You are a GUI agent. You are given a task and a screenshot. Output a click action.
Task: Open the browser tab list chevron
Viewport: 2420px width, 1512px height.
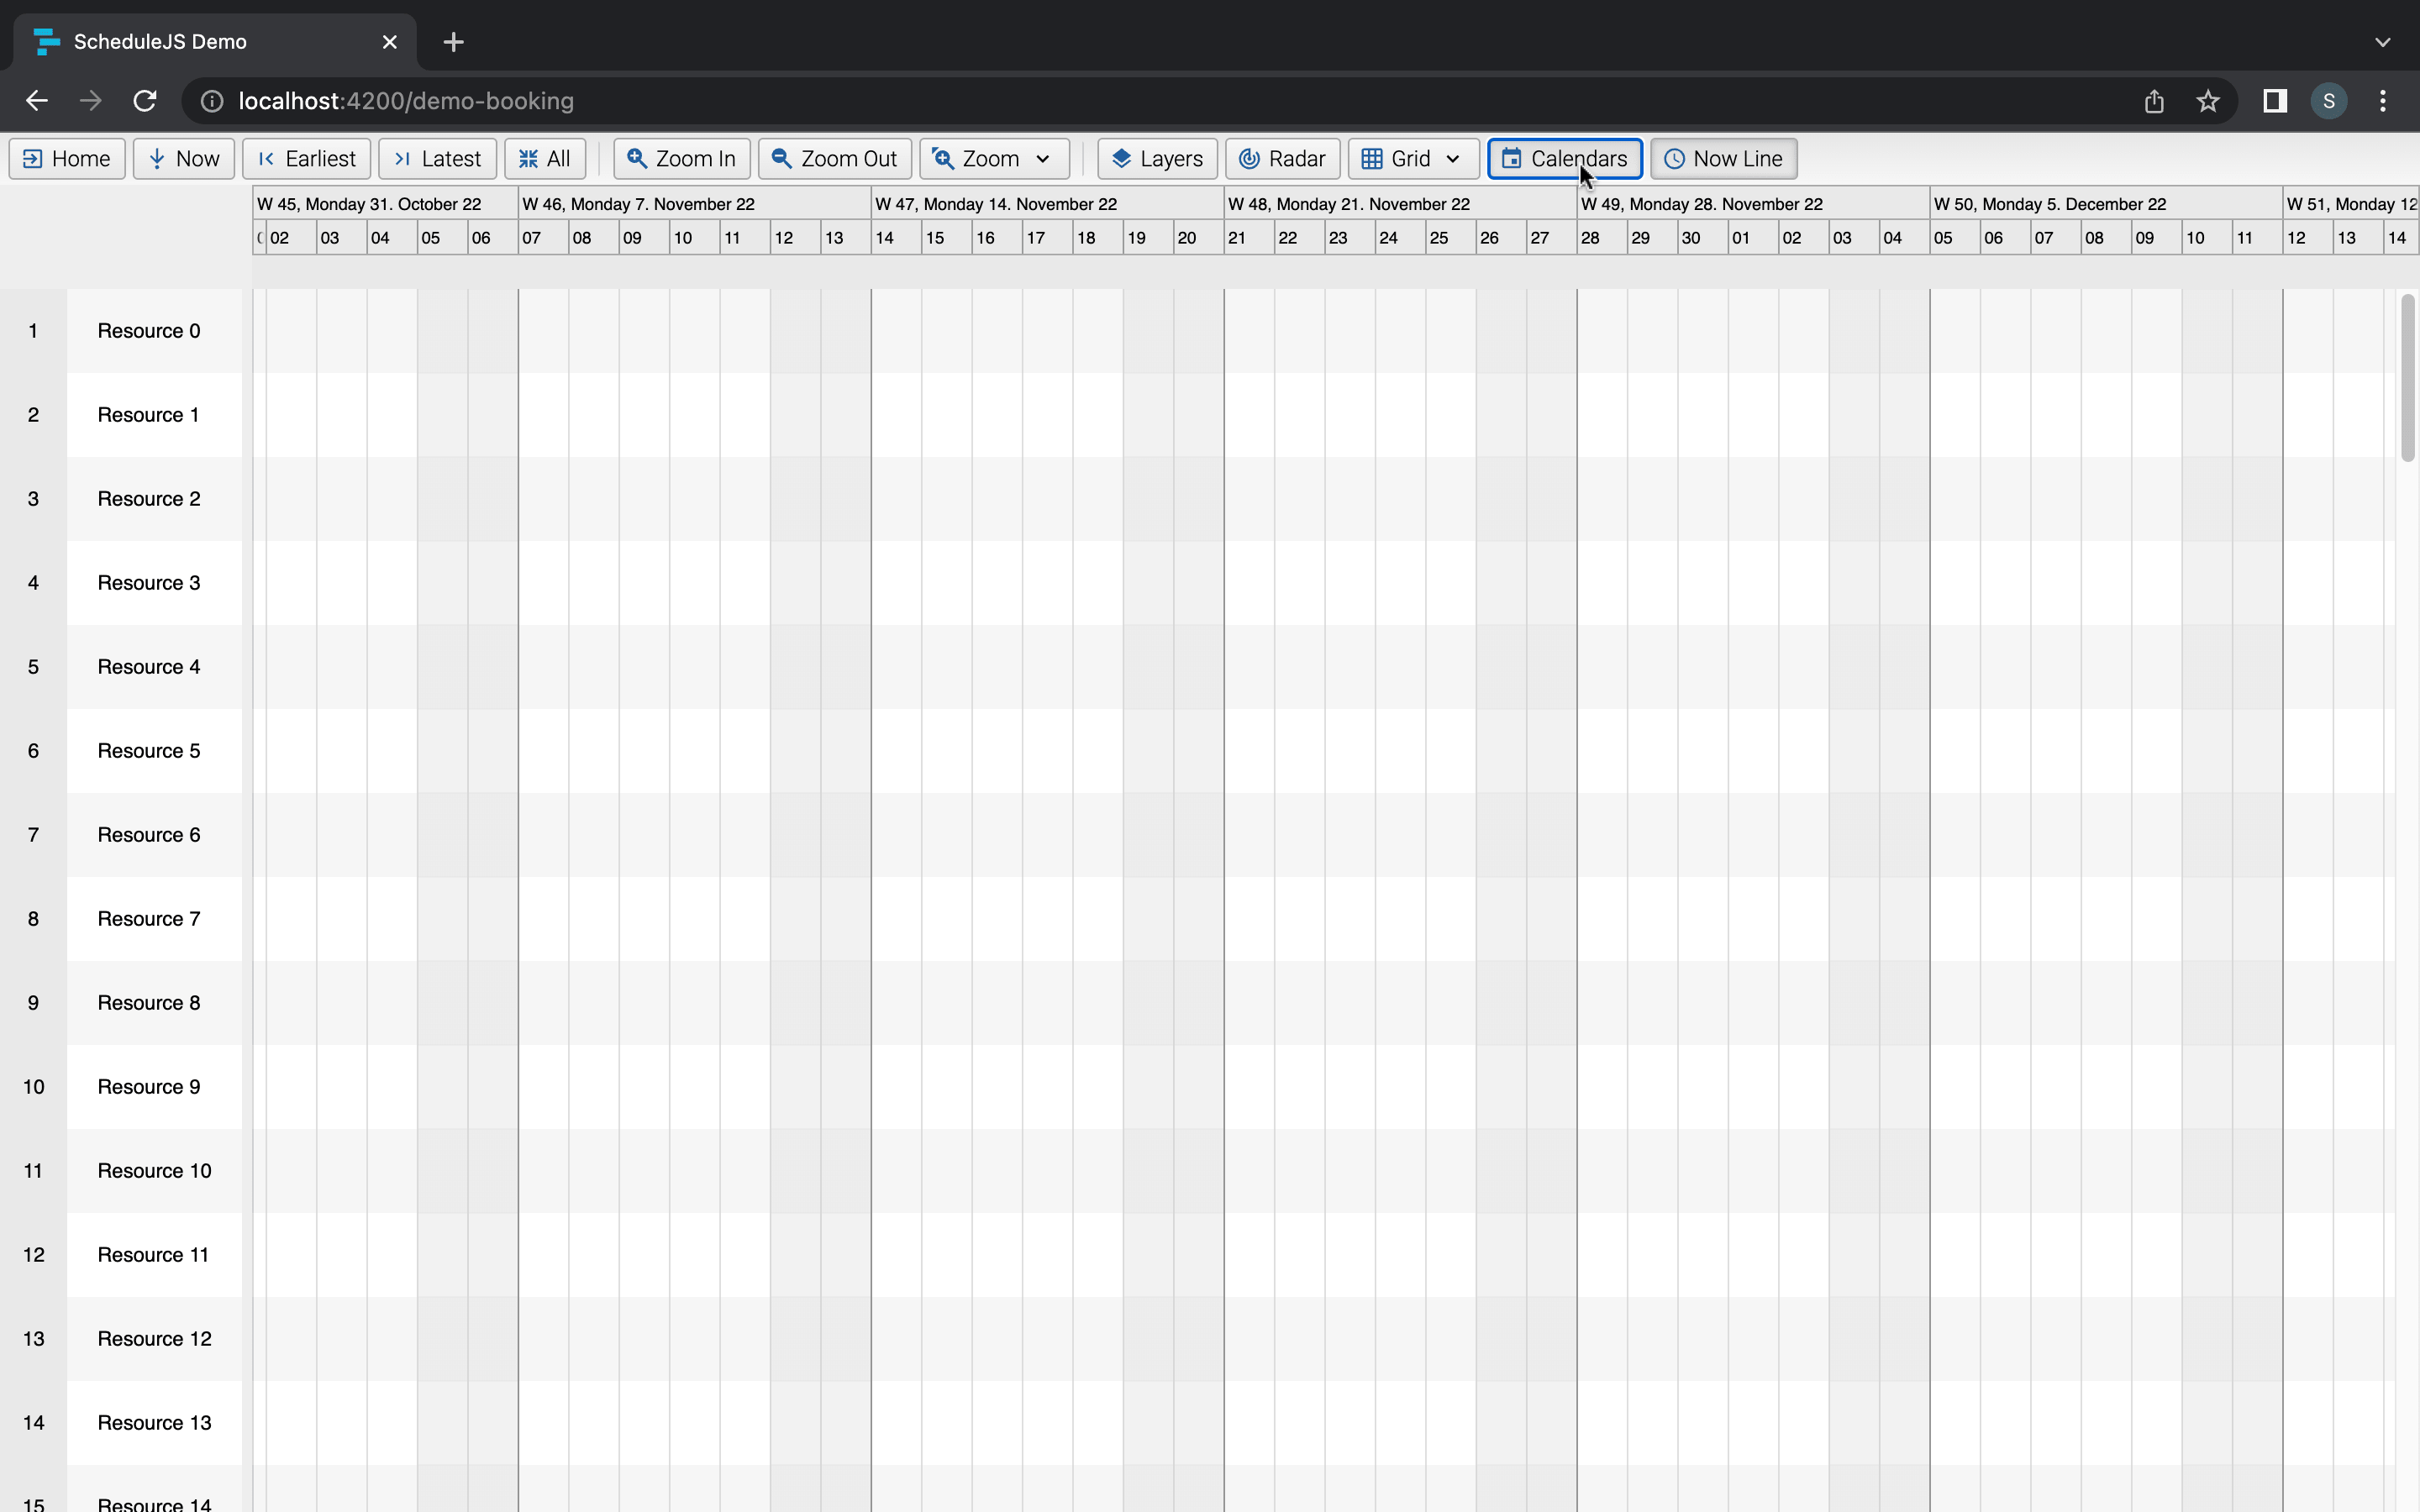2383,41
